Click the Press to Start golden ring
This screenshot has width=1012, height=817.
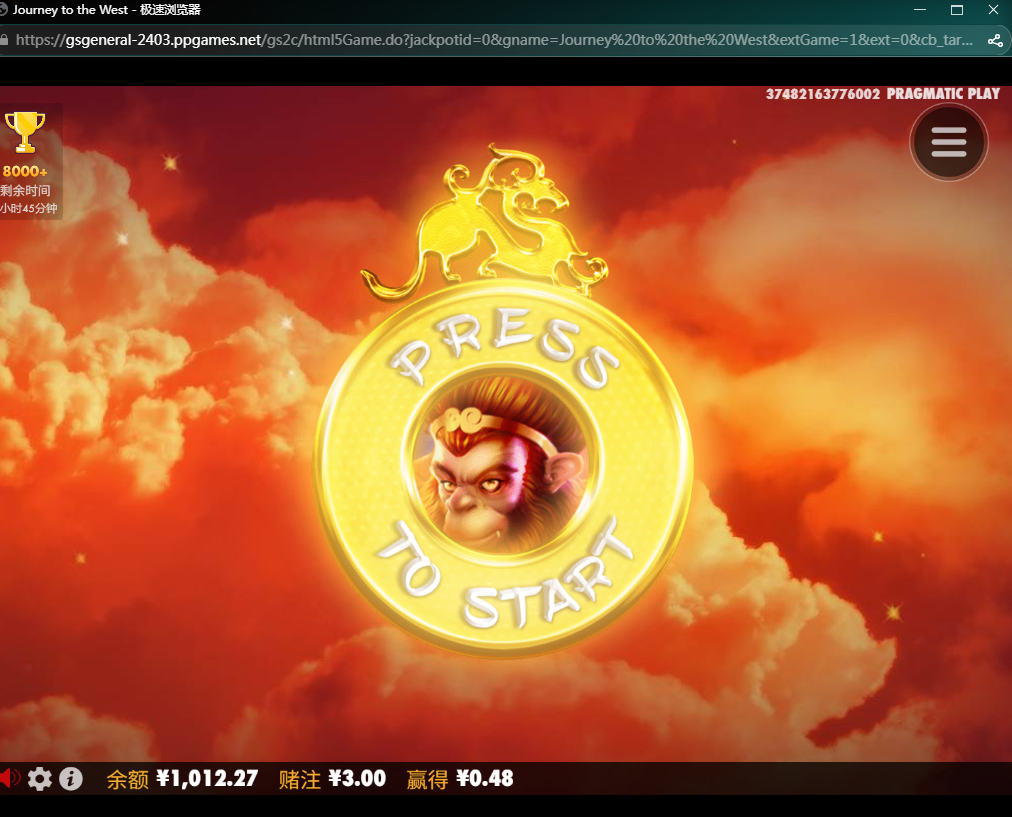point(504,469)
